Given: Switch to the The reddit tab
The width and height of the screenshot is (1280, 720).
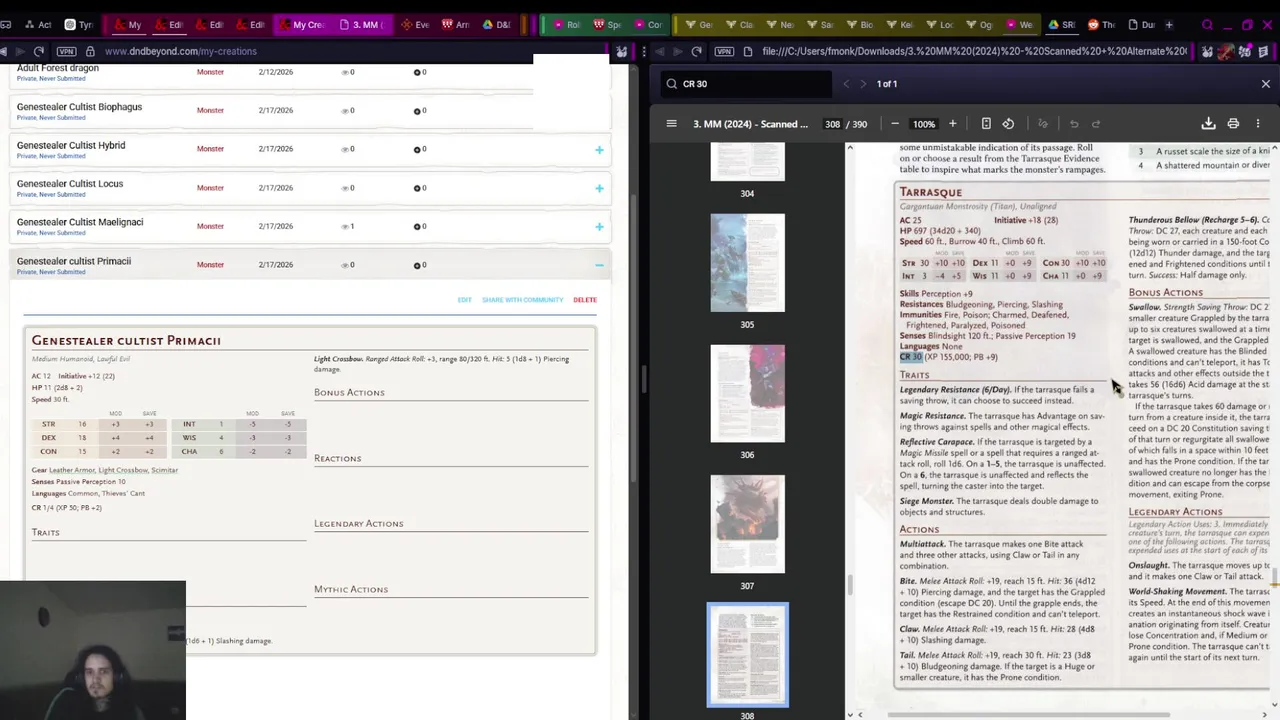Looking at the screenshot, I should [x=1101, y=25].
